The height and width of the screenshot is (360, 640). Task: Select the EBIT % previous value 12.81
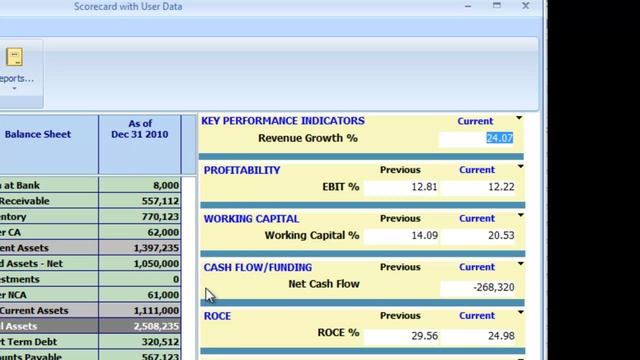pyautogui.click(x=402, y=187)
